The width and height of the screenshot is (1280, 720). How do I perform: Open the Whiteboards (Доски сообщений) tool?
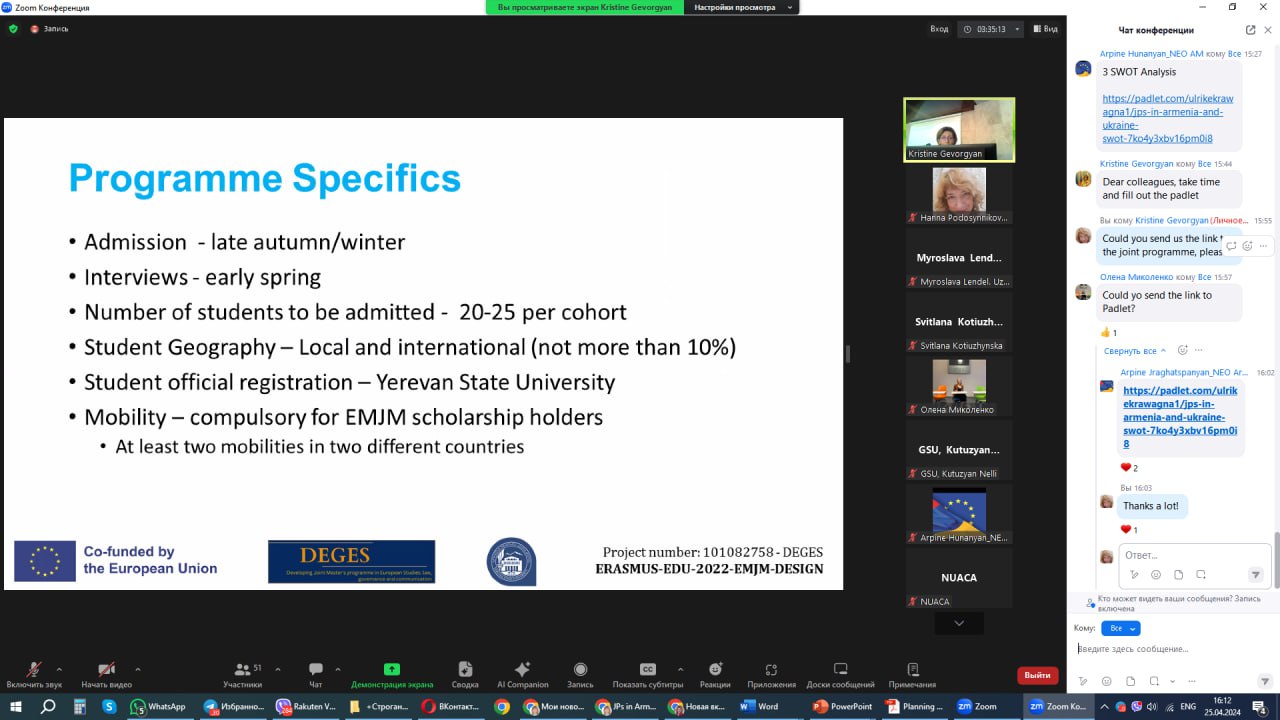click(840, 670)
